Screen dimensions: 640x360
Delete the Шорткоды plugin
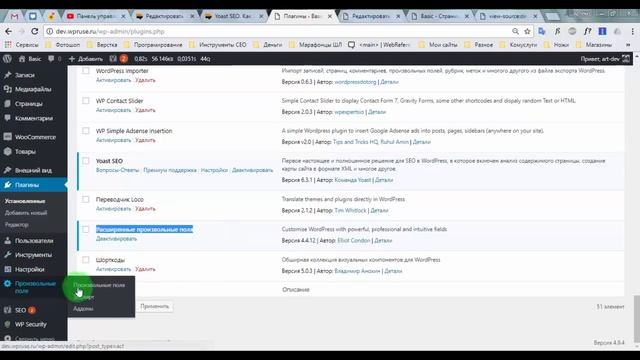click(x=145, y=269)
